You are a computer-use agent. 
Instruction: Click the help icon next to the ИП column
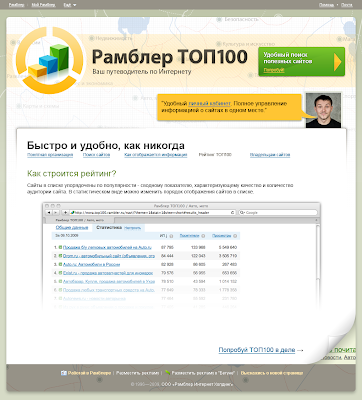point(171,236)
